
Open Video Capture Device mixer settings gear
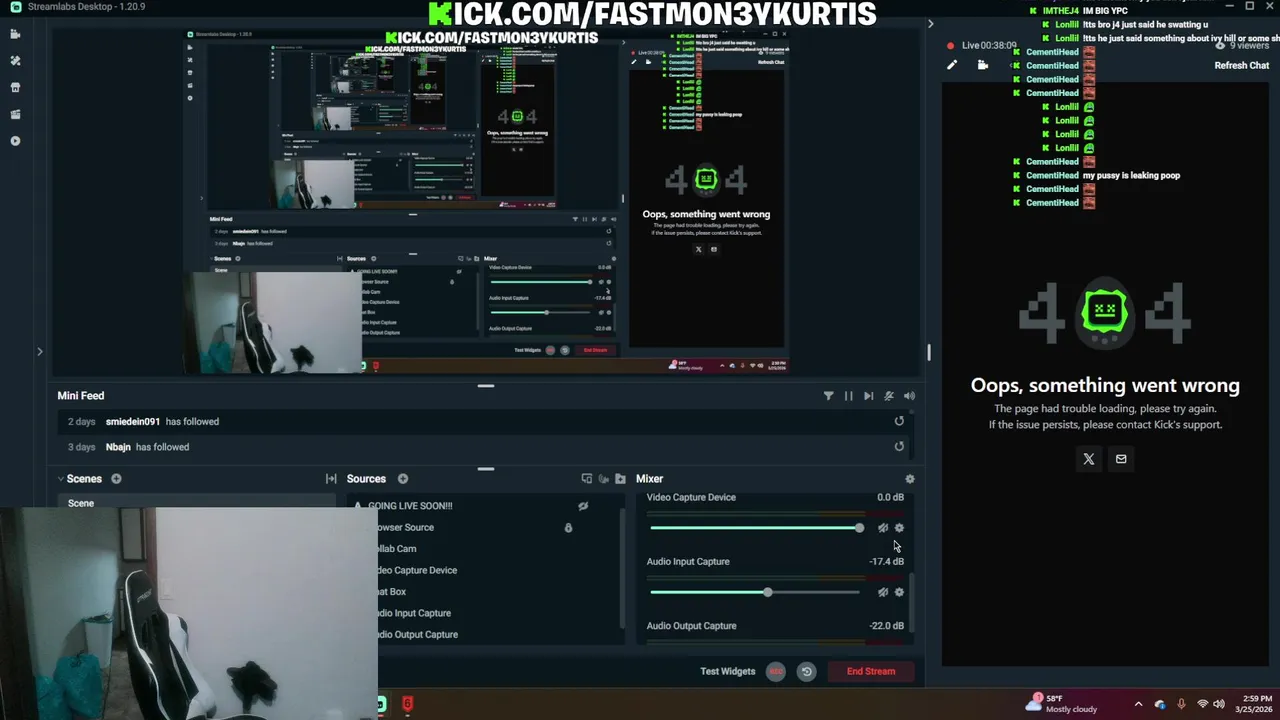(x=899, y=528)
